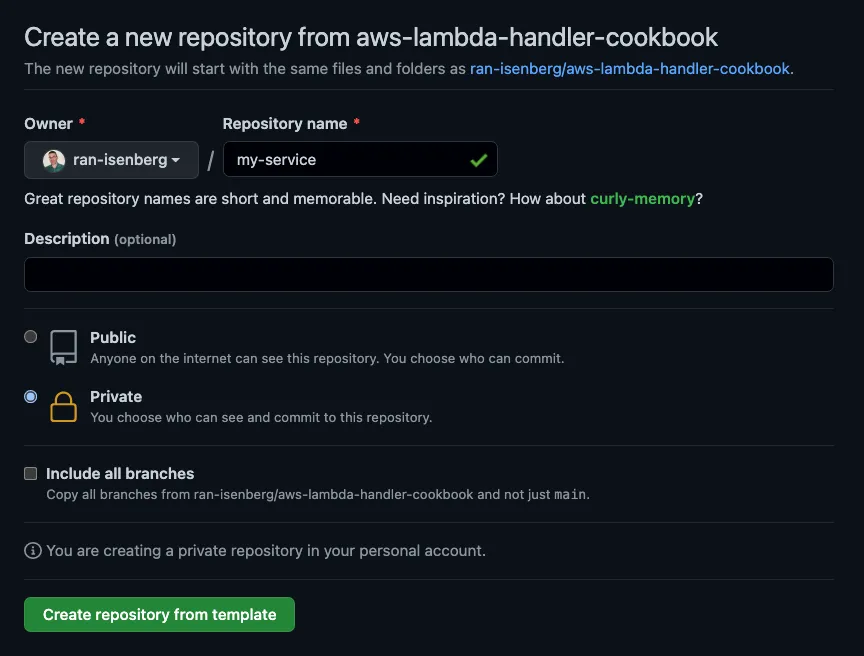Image resolution: width=864 pixels, height=656 pixels.
Task: Click the caret arrow next to ran-isenberg
Action: click(x=176, y=160)
